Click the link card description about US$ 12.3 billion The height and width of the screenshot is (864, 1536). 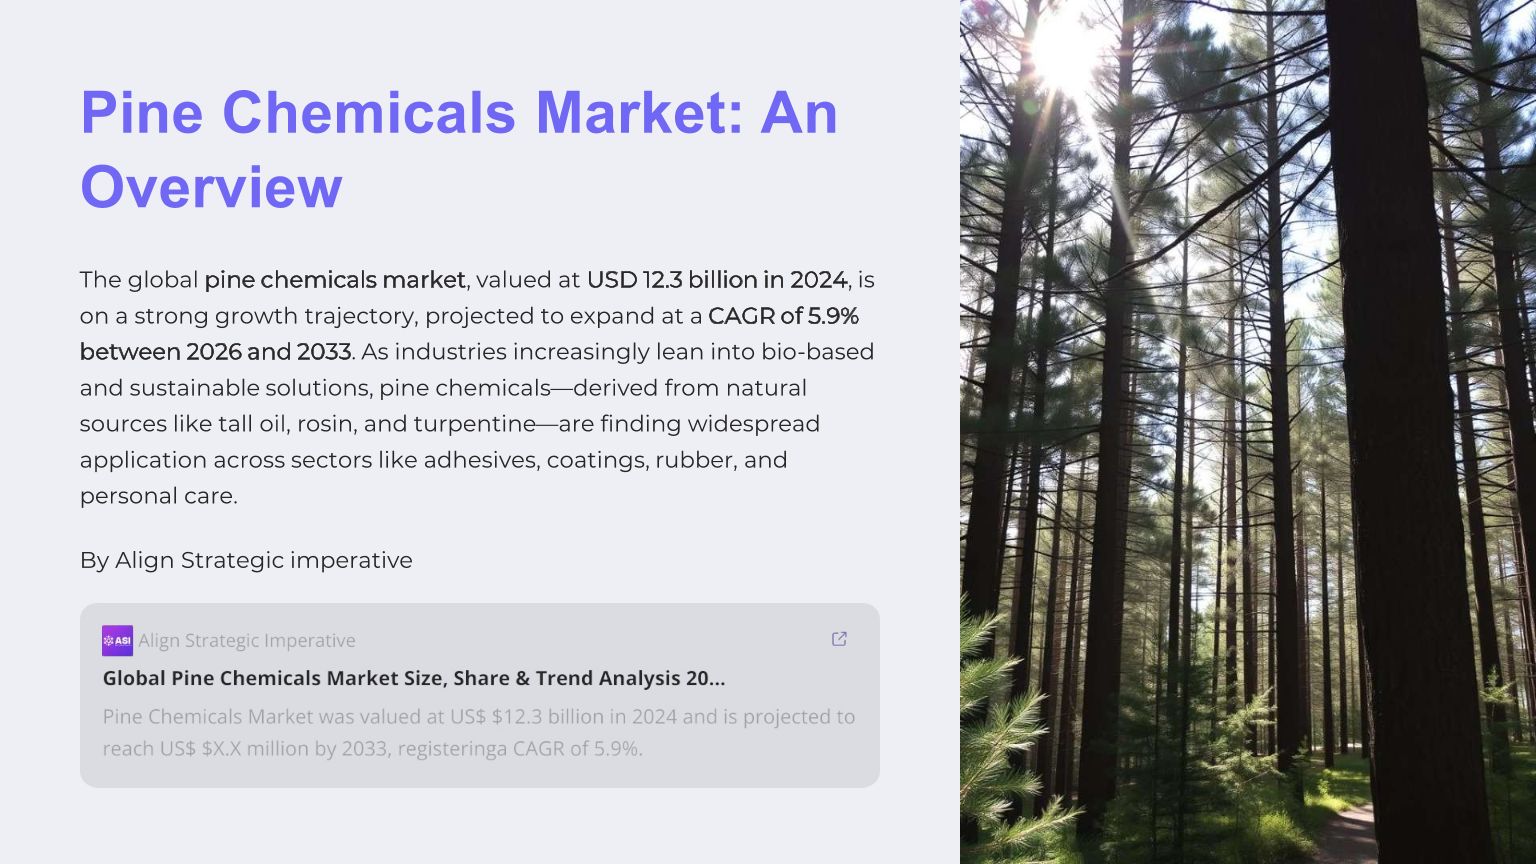pos(478,732)
